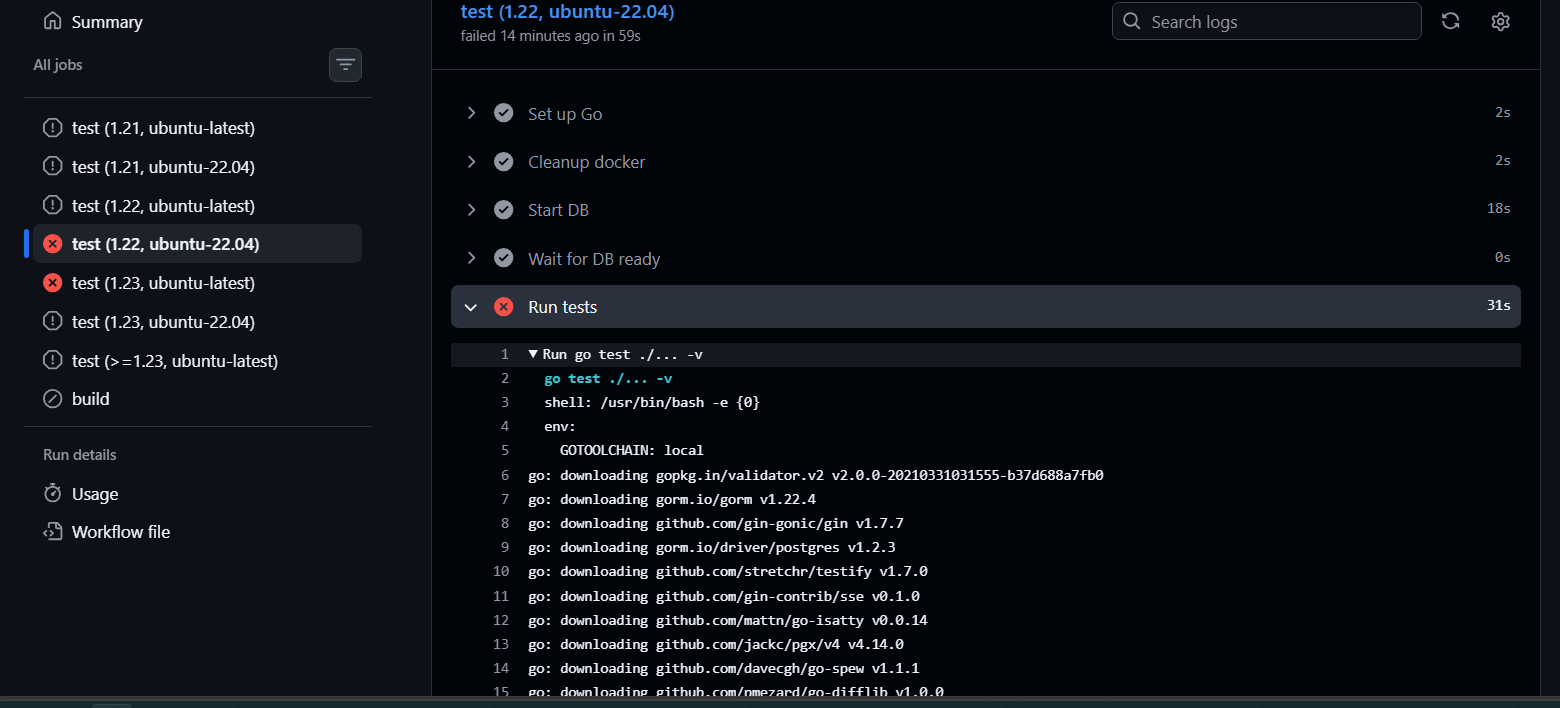Click log line 'go: downloading gorm.io/gorm v1.22.4'
Viewport: 1560px width, 708px height.
point(673,499)
